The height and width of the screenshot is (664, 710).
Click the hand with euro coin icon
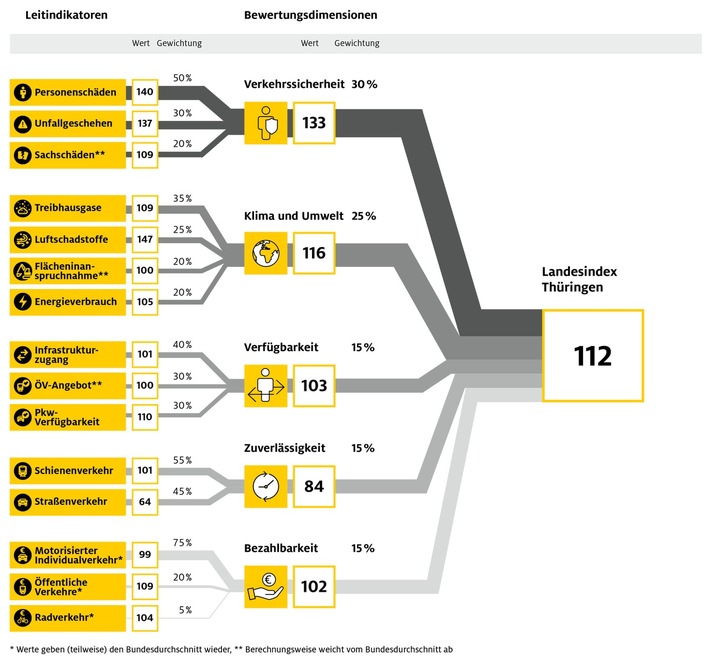[266, 587]
